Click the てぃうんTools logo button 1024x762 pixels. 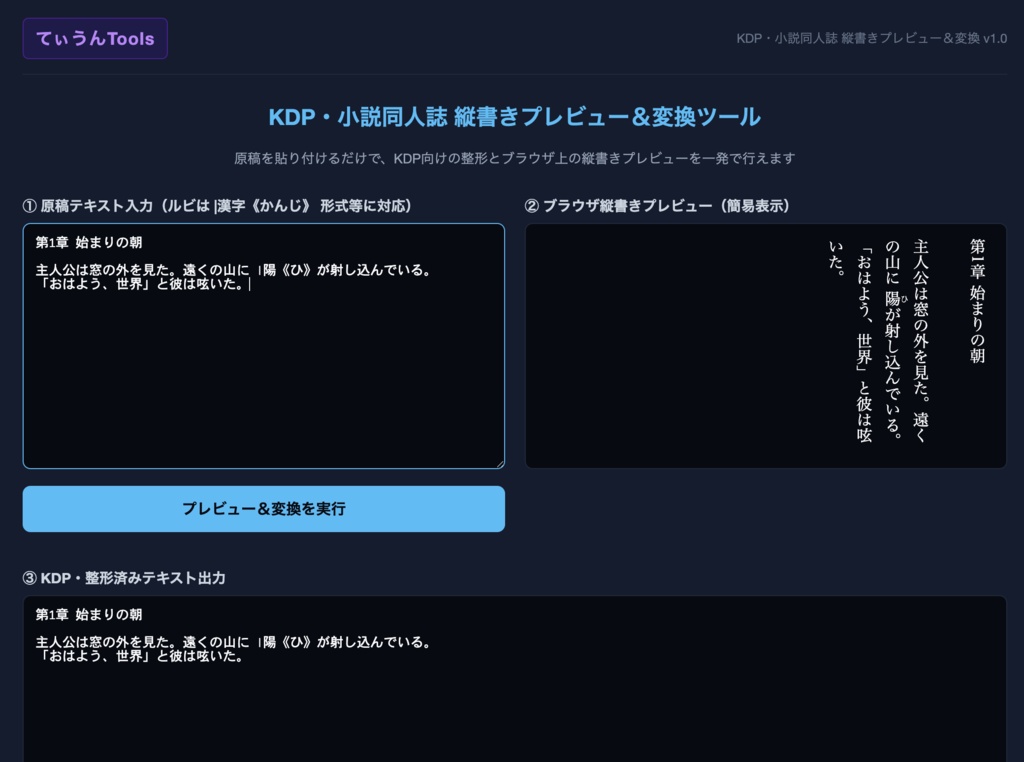[95, 39]
